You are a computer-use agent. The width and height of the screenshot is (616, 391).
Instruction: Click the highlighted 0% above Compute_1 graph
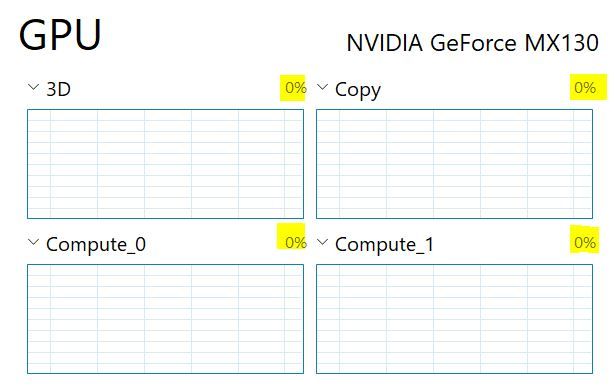[585, 243]
